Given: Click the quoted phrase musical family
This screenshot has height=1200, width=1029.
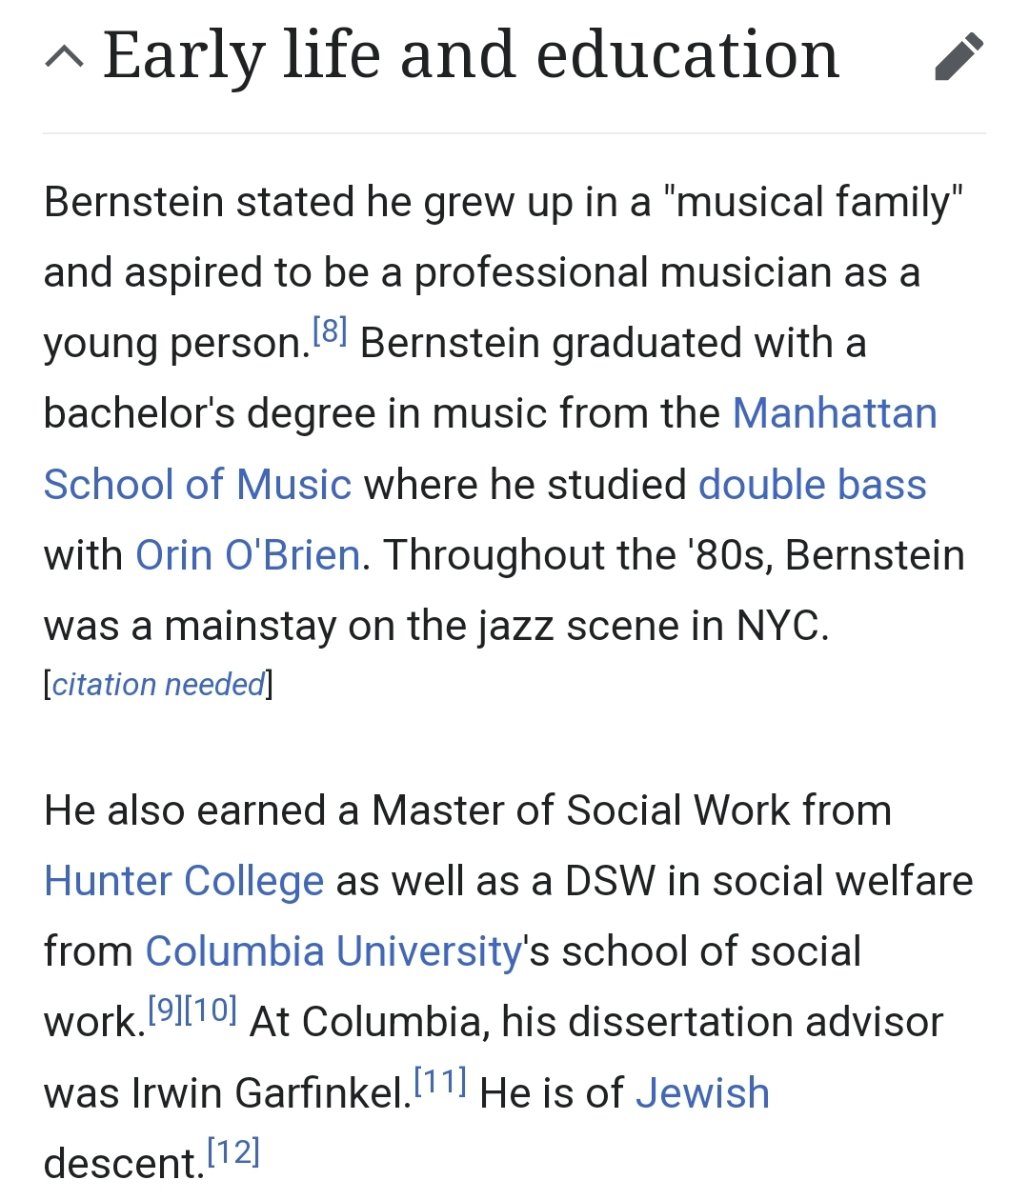Looking at the screenshot, I should (x=812, y=202).
